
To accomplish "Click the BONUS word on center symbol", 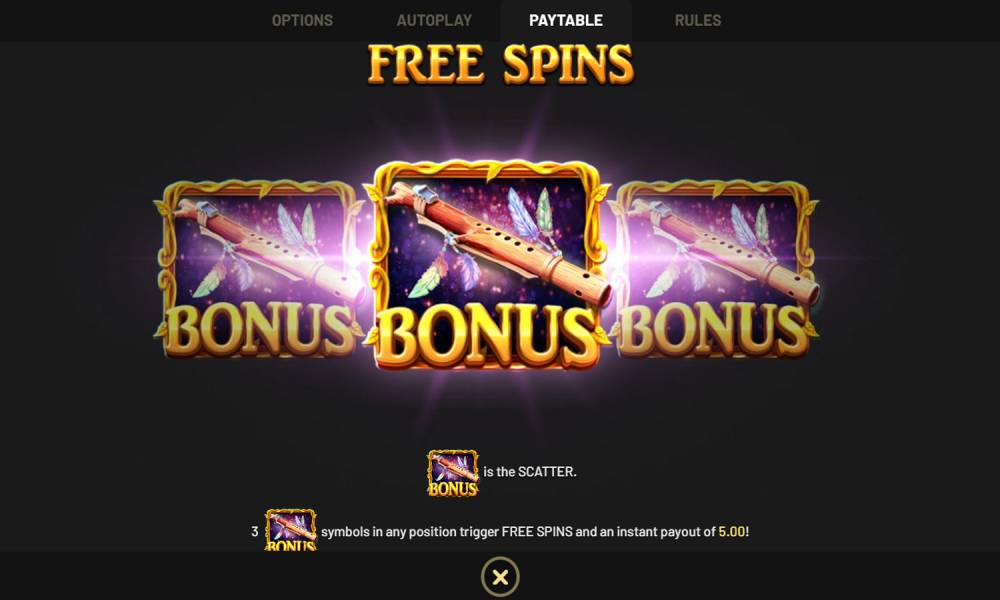I will (488, 336).
